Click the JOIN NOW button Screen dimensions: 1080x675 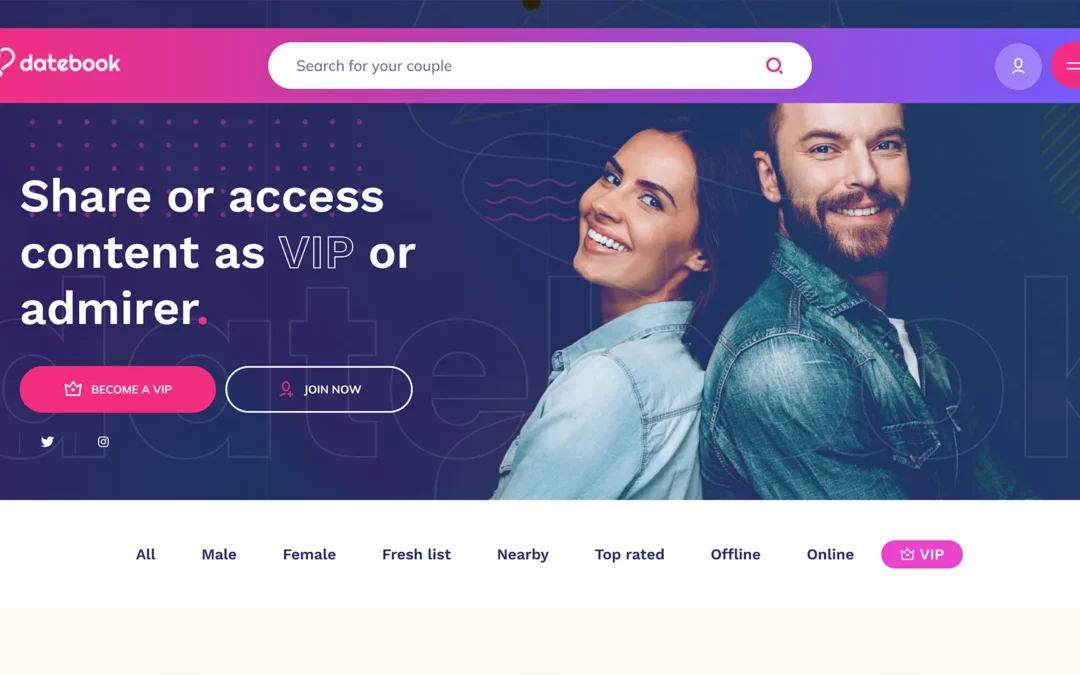(319, 389)
